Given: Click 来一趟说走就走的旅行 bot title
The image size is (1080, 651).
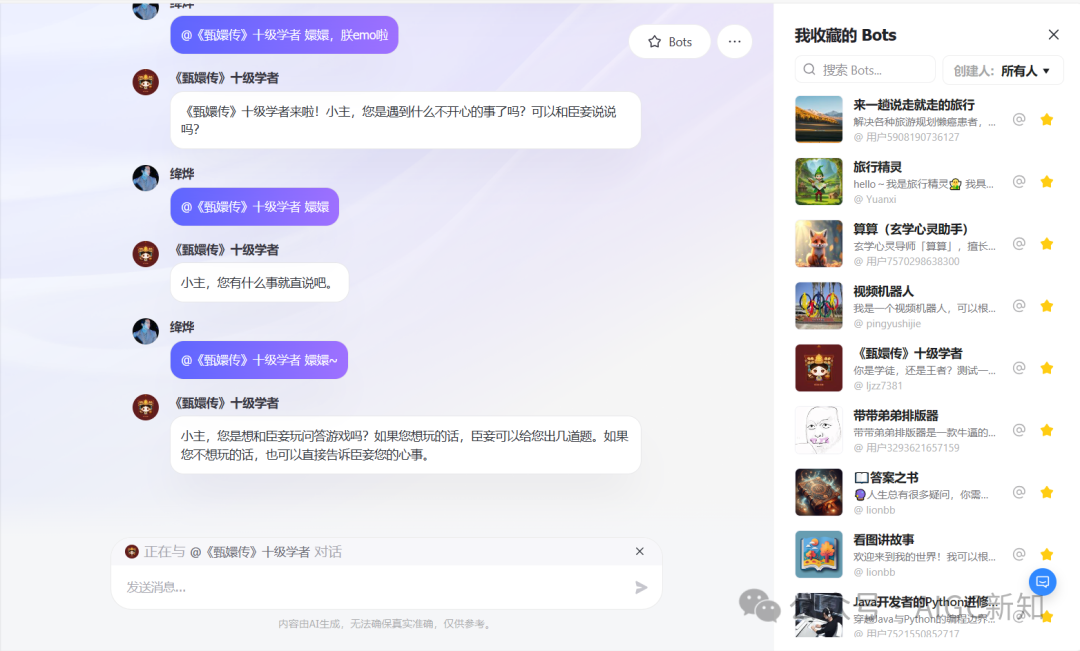Looking at the screenshot, I should click(913, 105).
